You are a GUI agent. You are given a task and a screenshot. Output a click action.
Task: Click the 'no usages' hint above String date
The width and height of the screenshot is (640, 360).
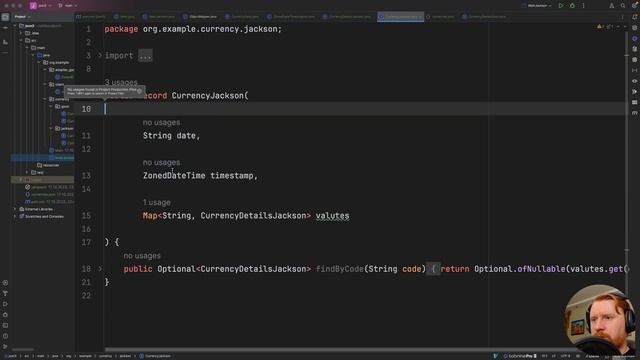click(x=161, y=122)
